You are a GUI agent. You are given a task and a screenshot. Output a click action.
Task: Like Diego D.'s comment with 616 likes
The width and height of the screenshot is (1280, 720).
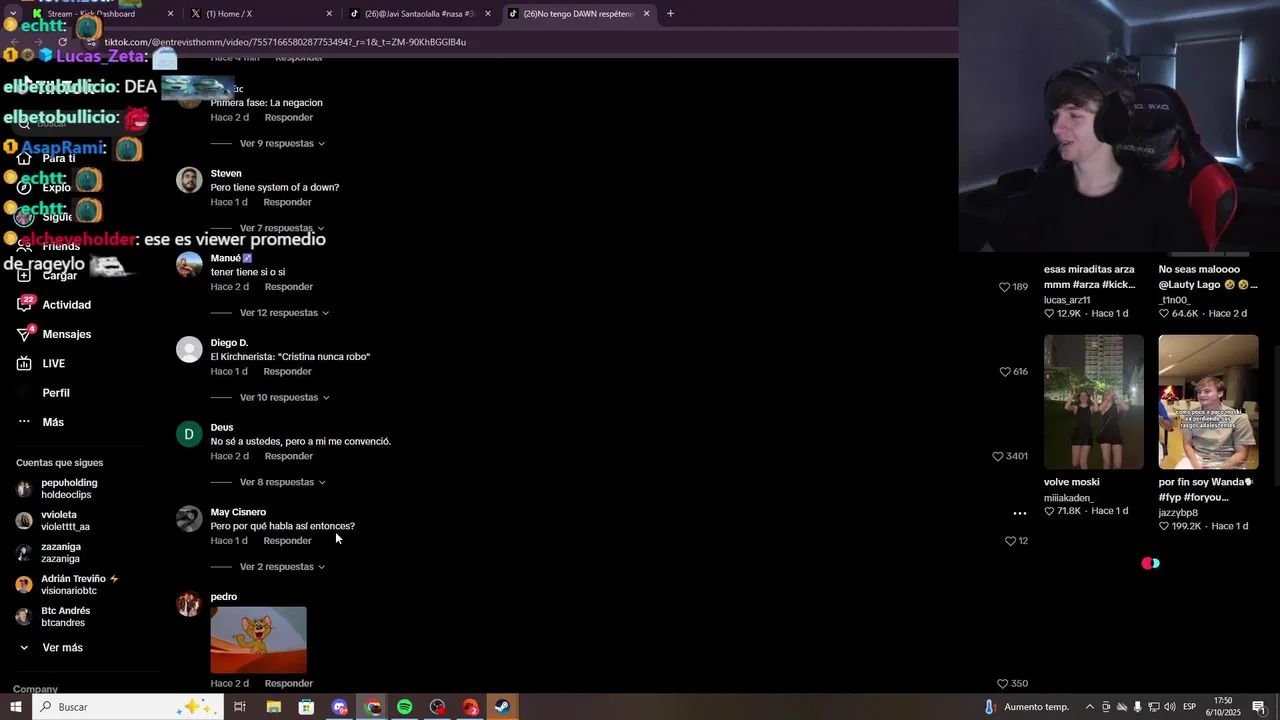1004,371
